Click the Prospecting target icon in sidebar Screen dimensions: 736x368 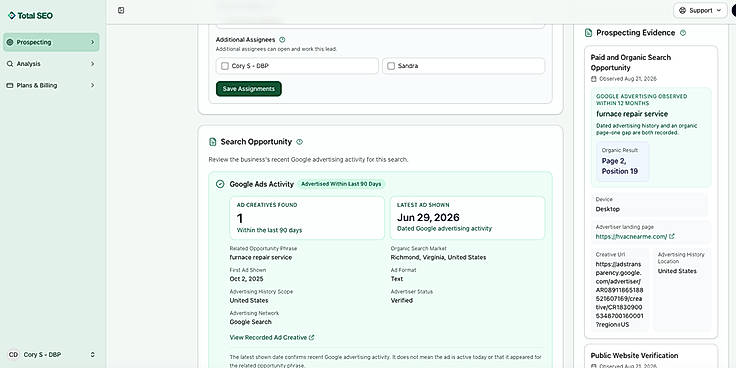click(x=10, y=42)
